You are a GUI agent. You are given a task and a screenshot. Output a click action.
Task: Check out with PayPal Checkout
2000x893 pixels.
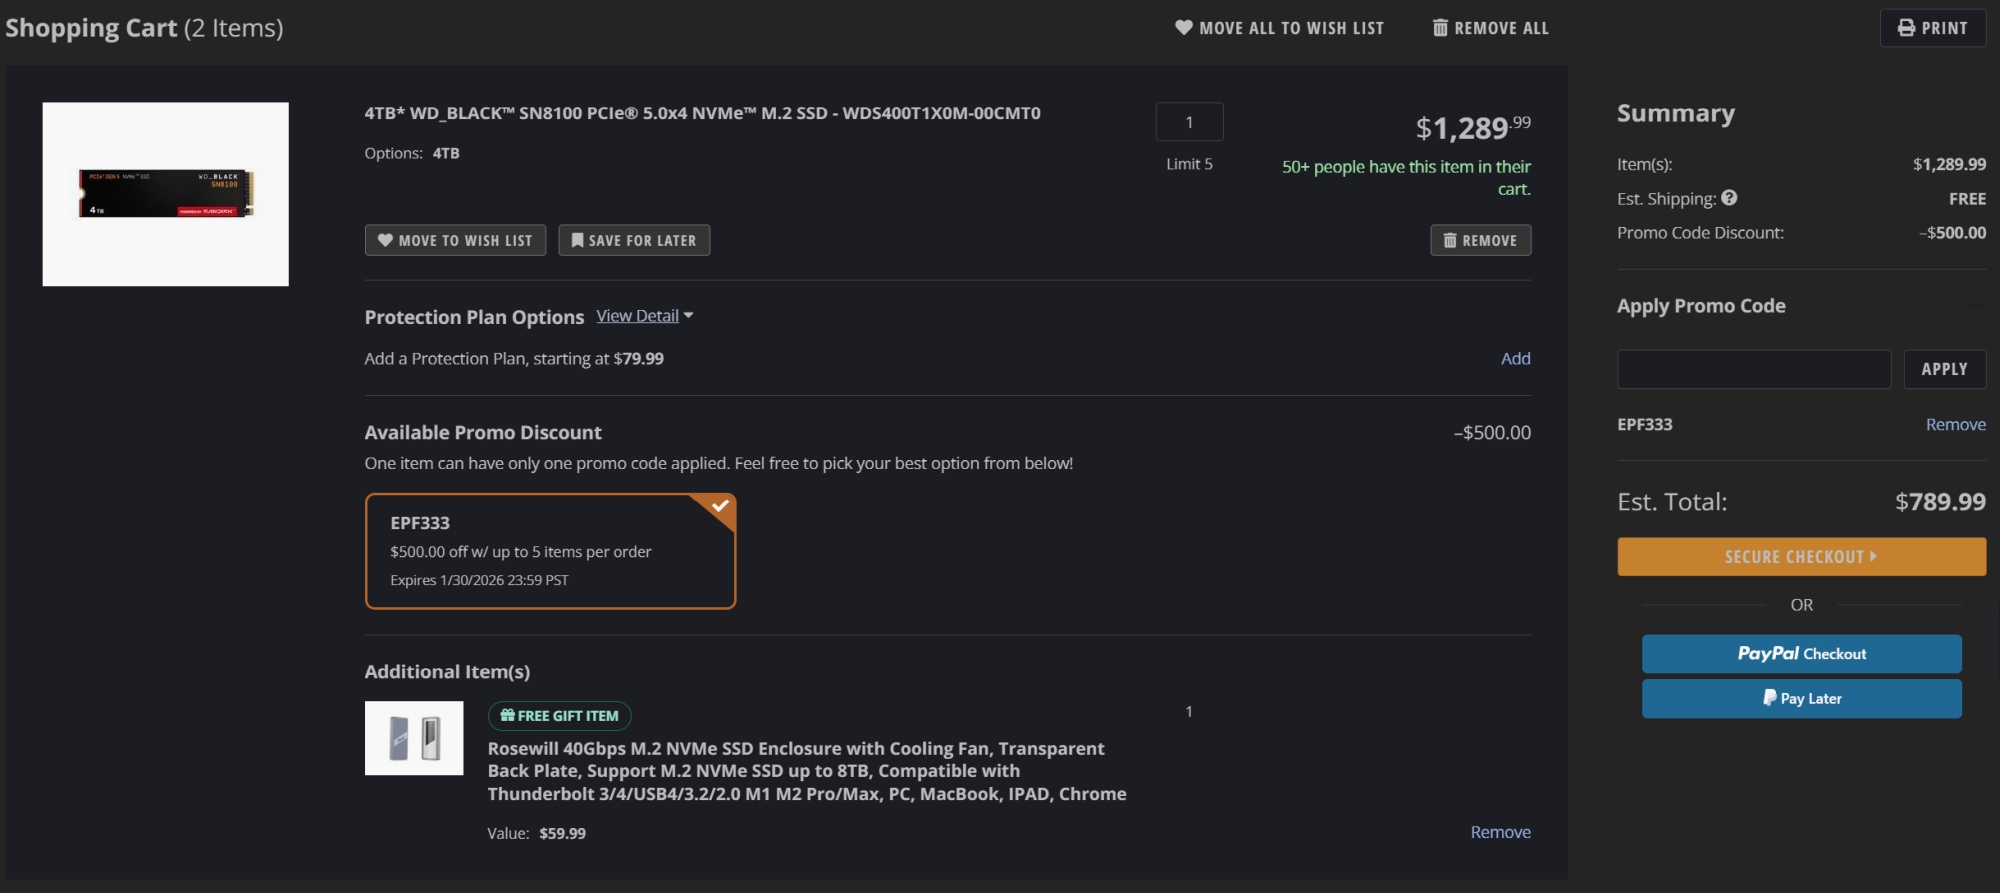(x=1801, y=654)
